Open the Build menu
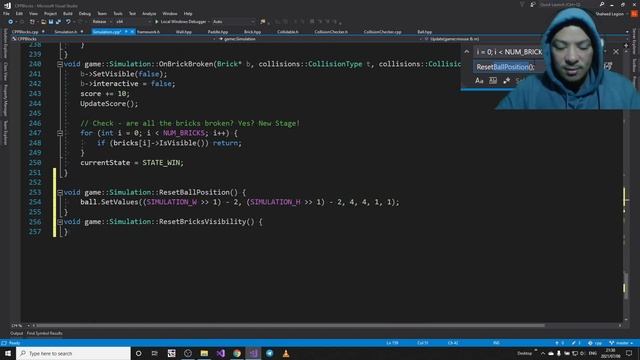Viewport: 640px width, 360px height. click(68, 13)
